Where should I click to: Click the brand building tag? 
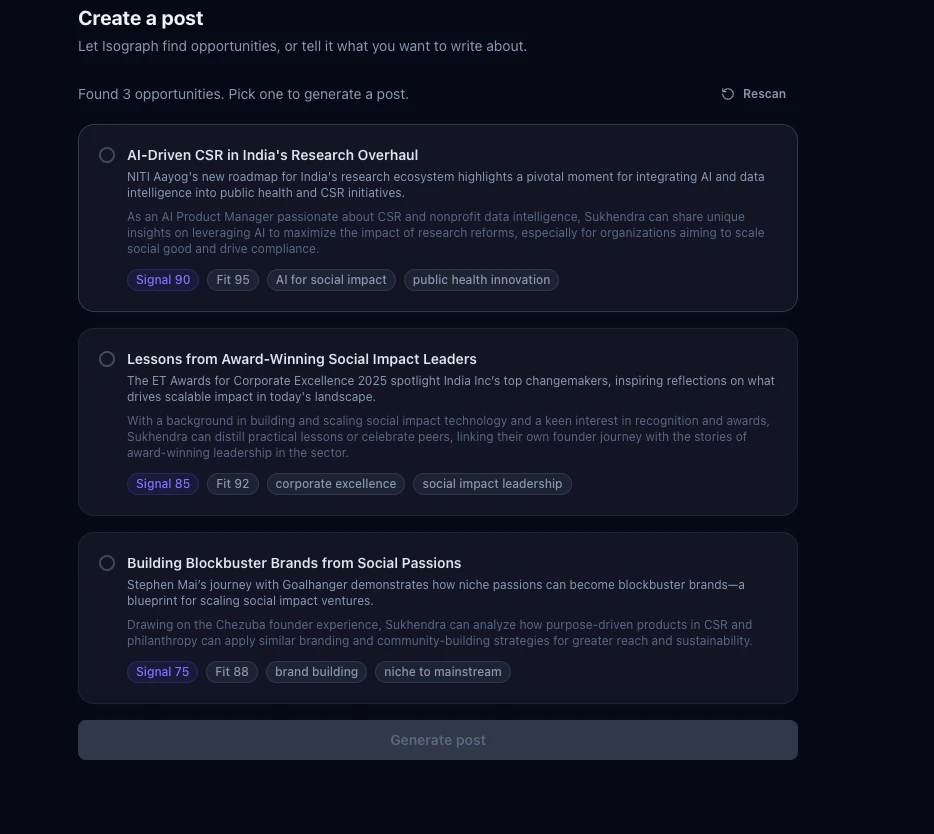(x=316, y=672)
